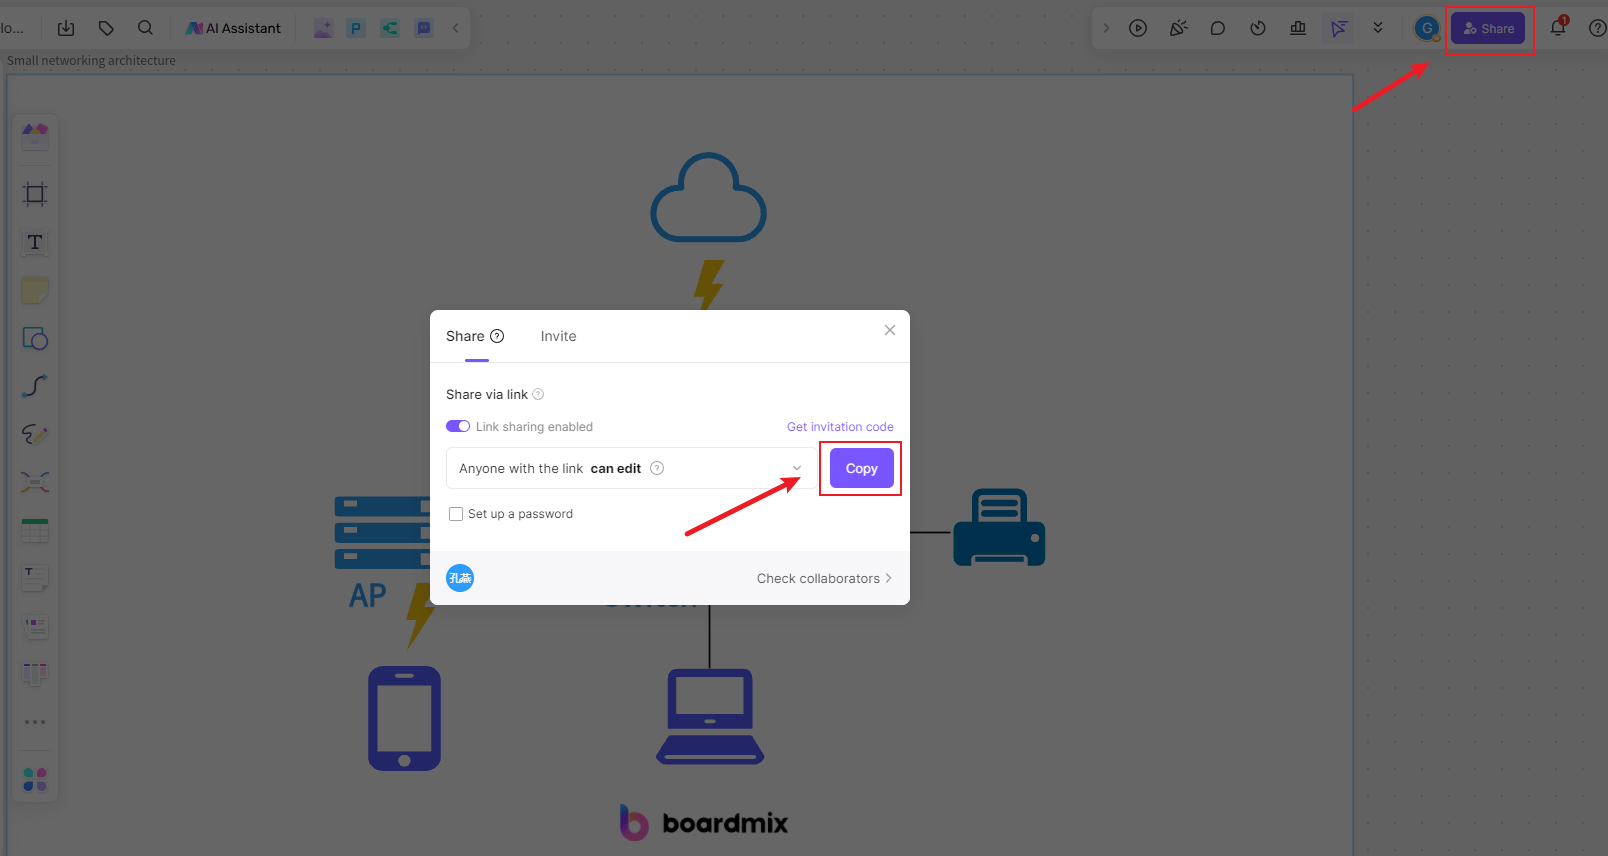Screen dimensions: 1608x856
Task: Select the card list tool in sidebar
Action: coord(35,626)
